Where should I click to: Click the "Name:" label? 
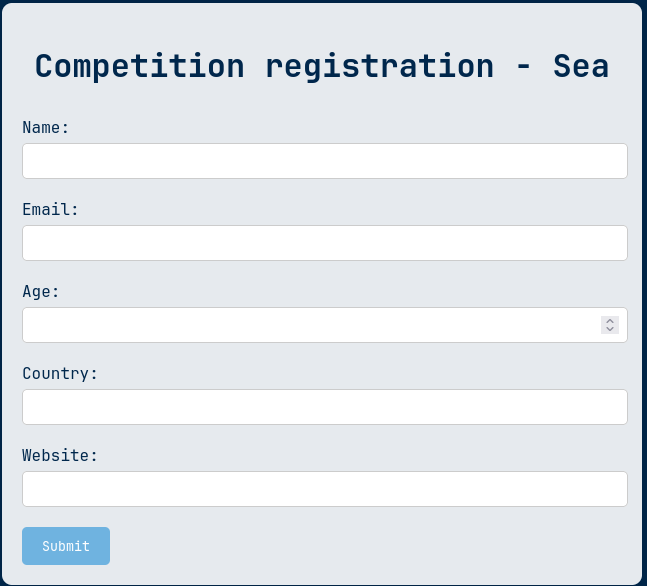(x=45, y=128)
